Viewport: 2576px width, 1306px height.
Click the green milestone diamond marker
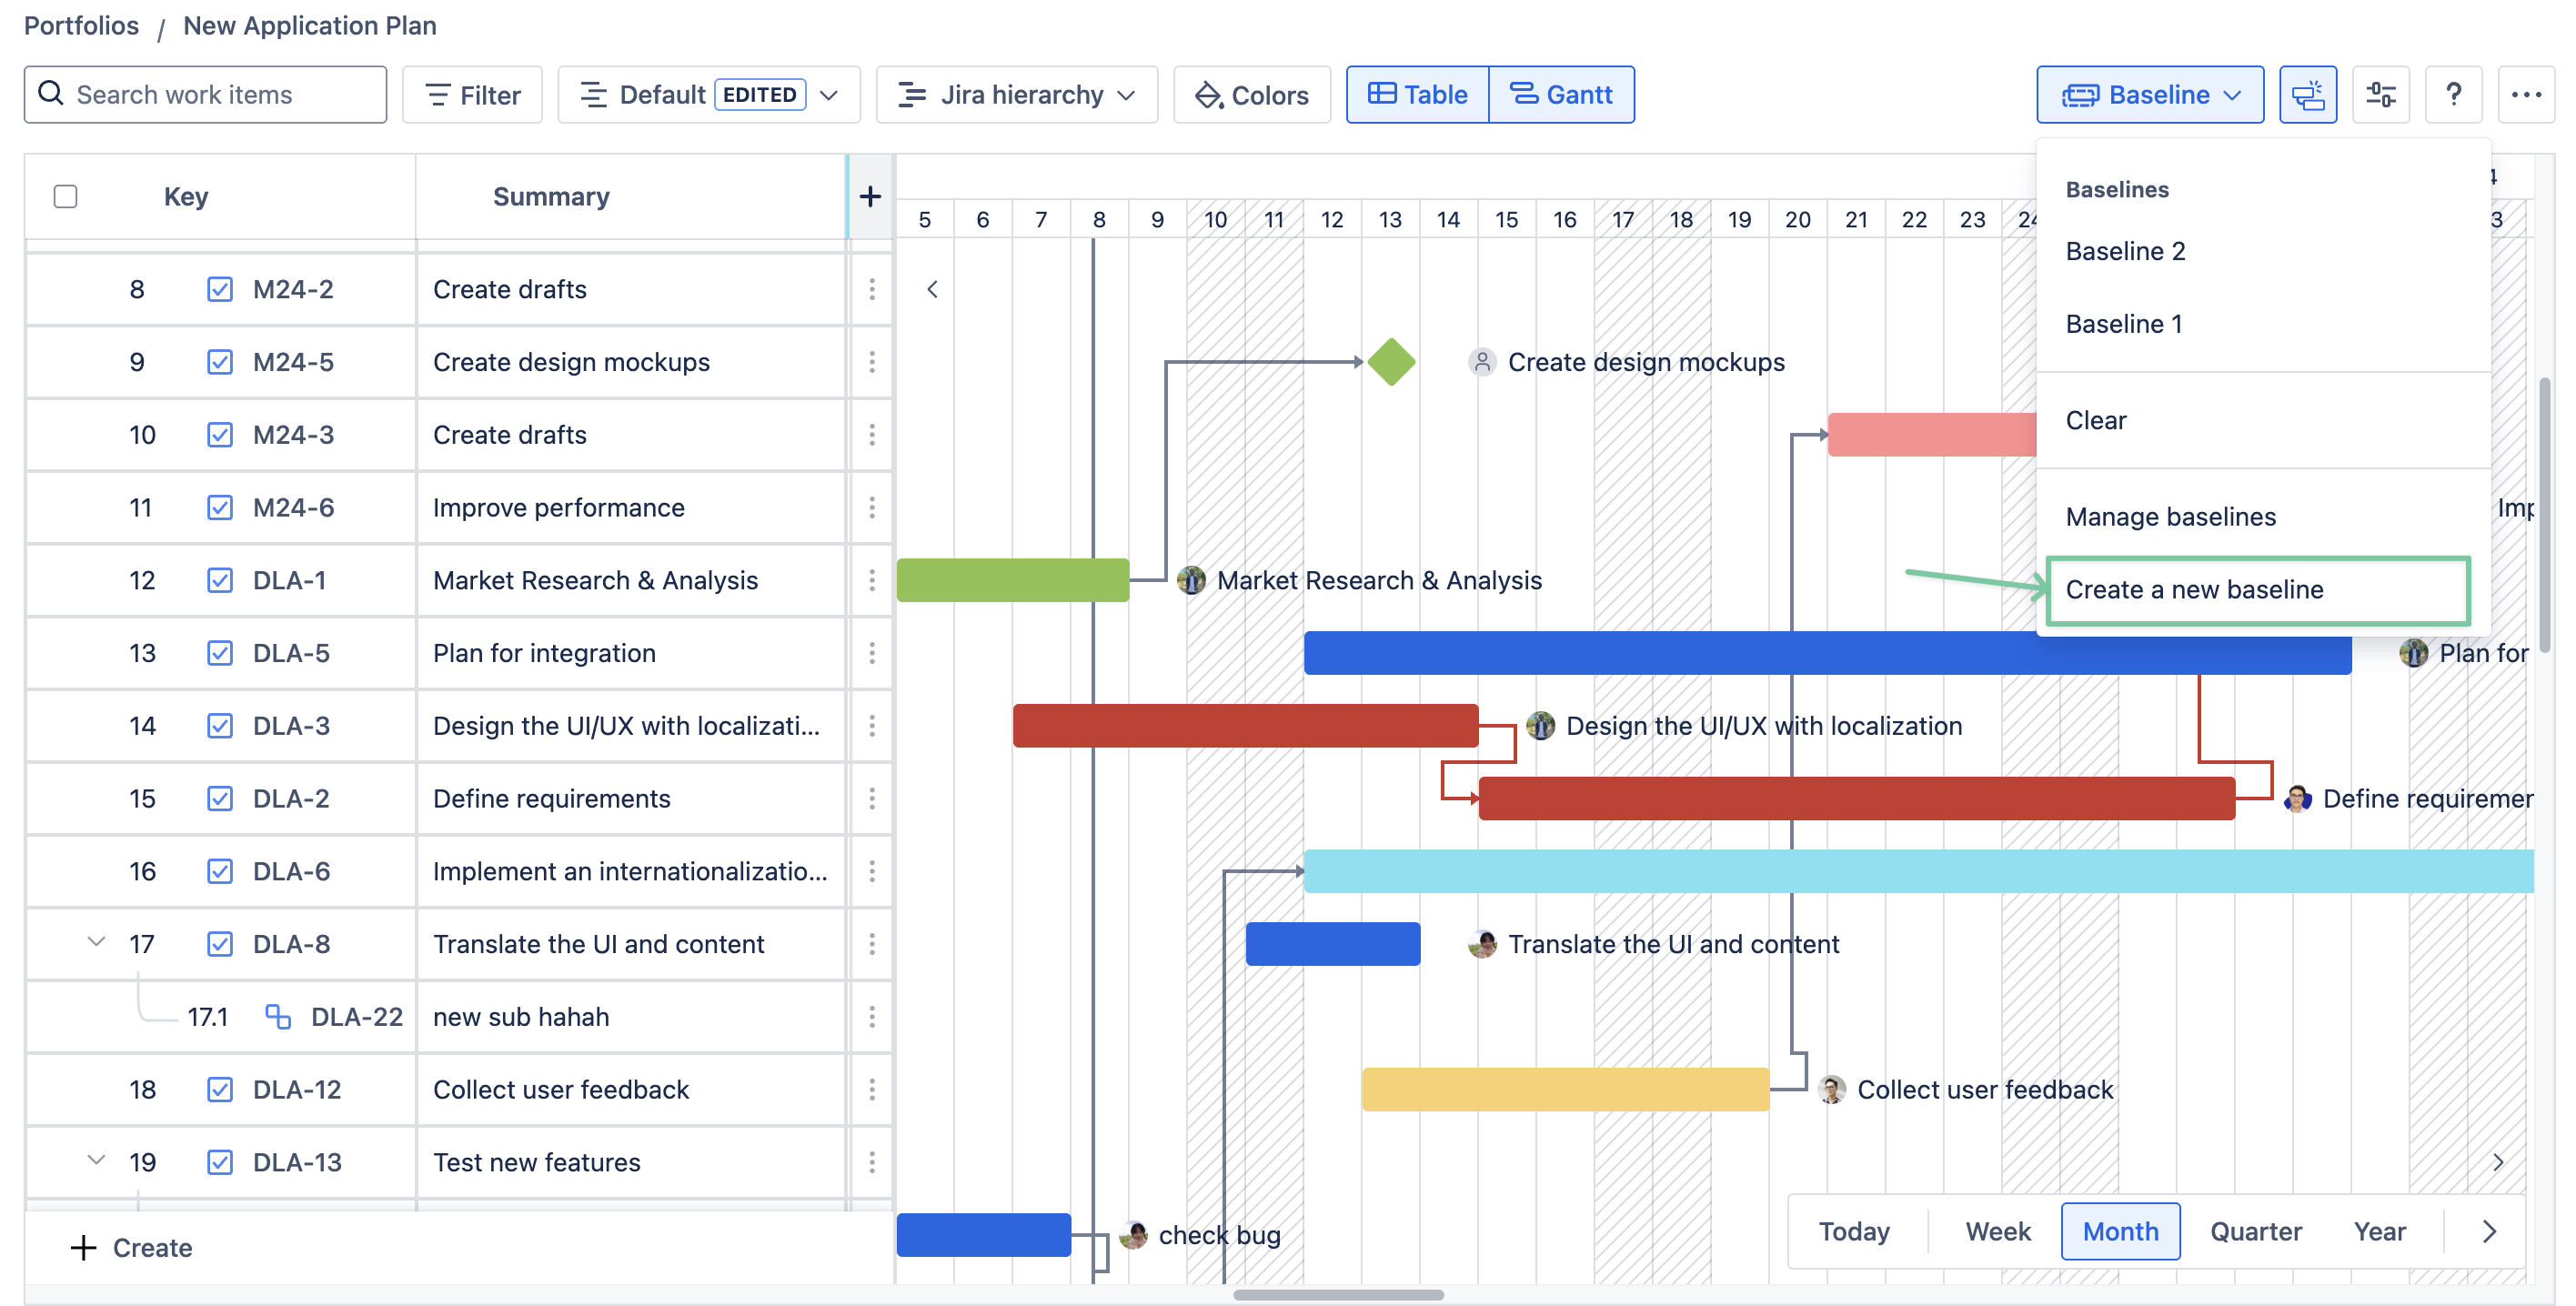pos(1391,362)
